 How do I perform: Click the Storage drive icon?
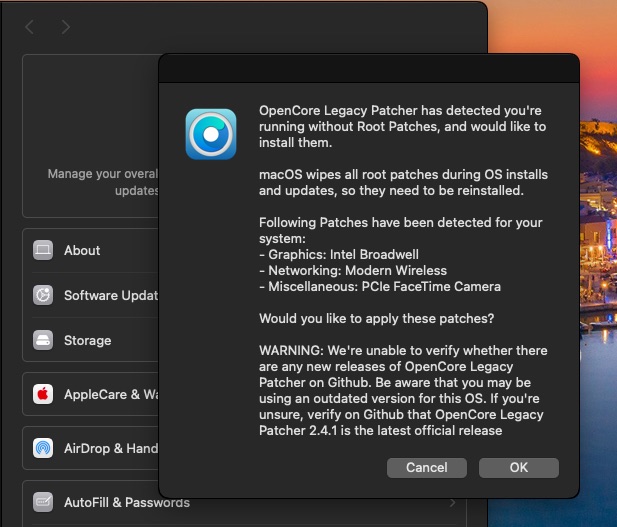43,340
